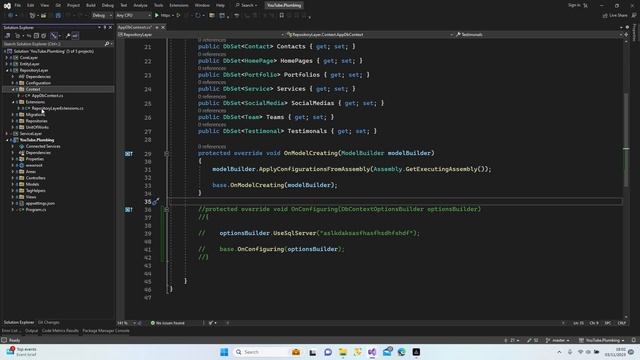Select the YouTube.Plumbing project node
This screenshot has height=360, width=640.
click(x=36, y=140)
